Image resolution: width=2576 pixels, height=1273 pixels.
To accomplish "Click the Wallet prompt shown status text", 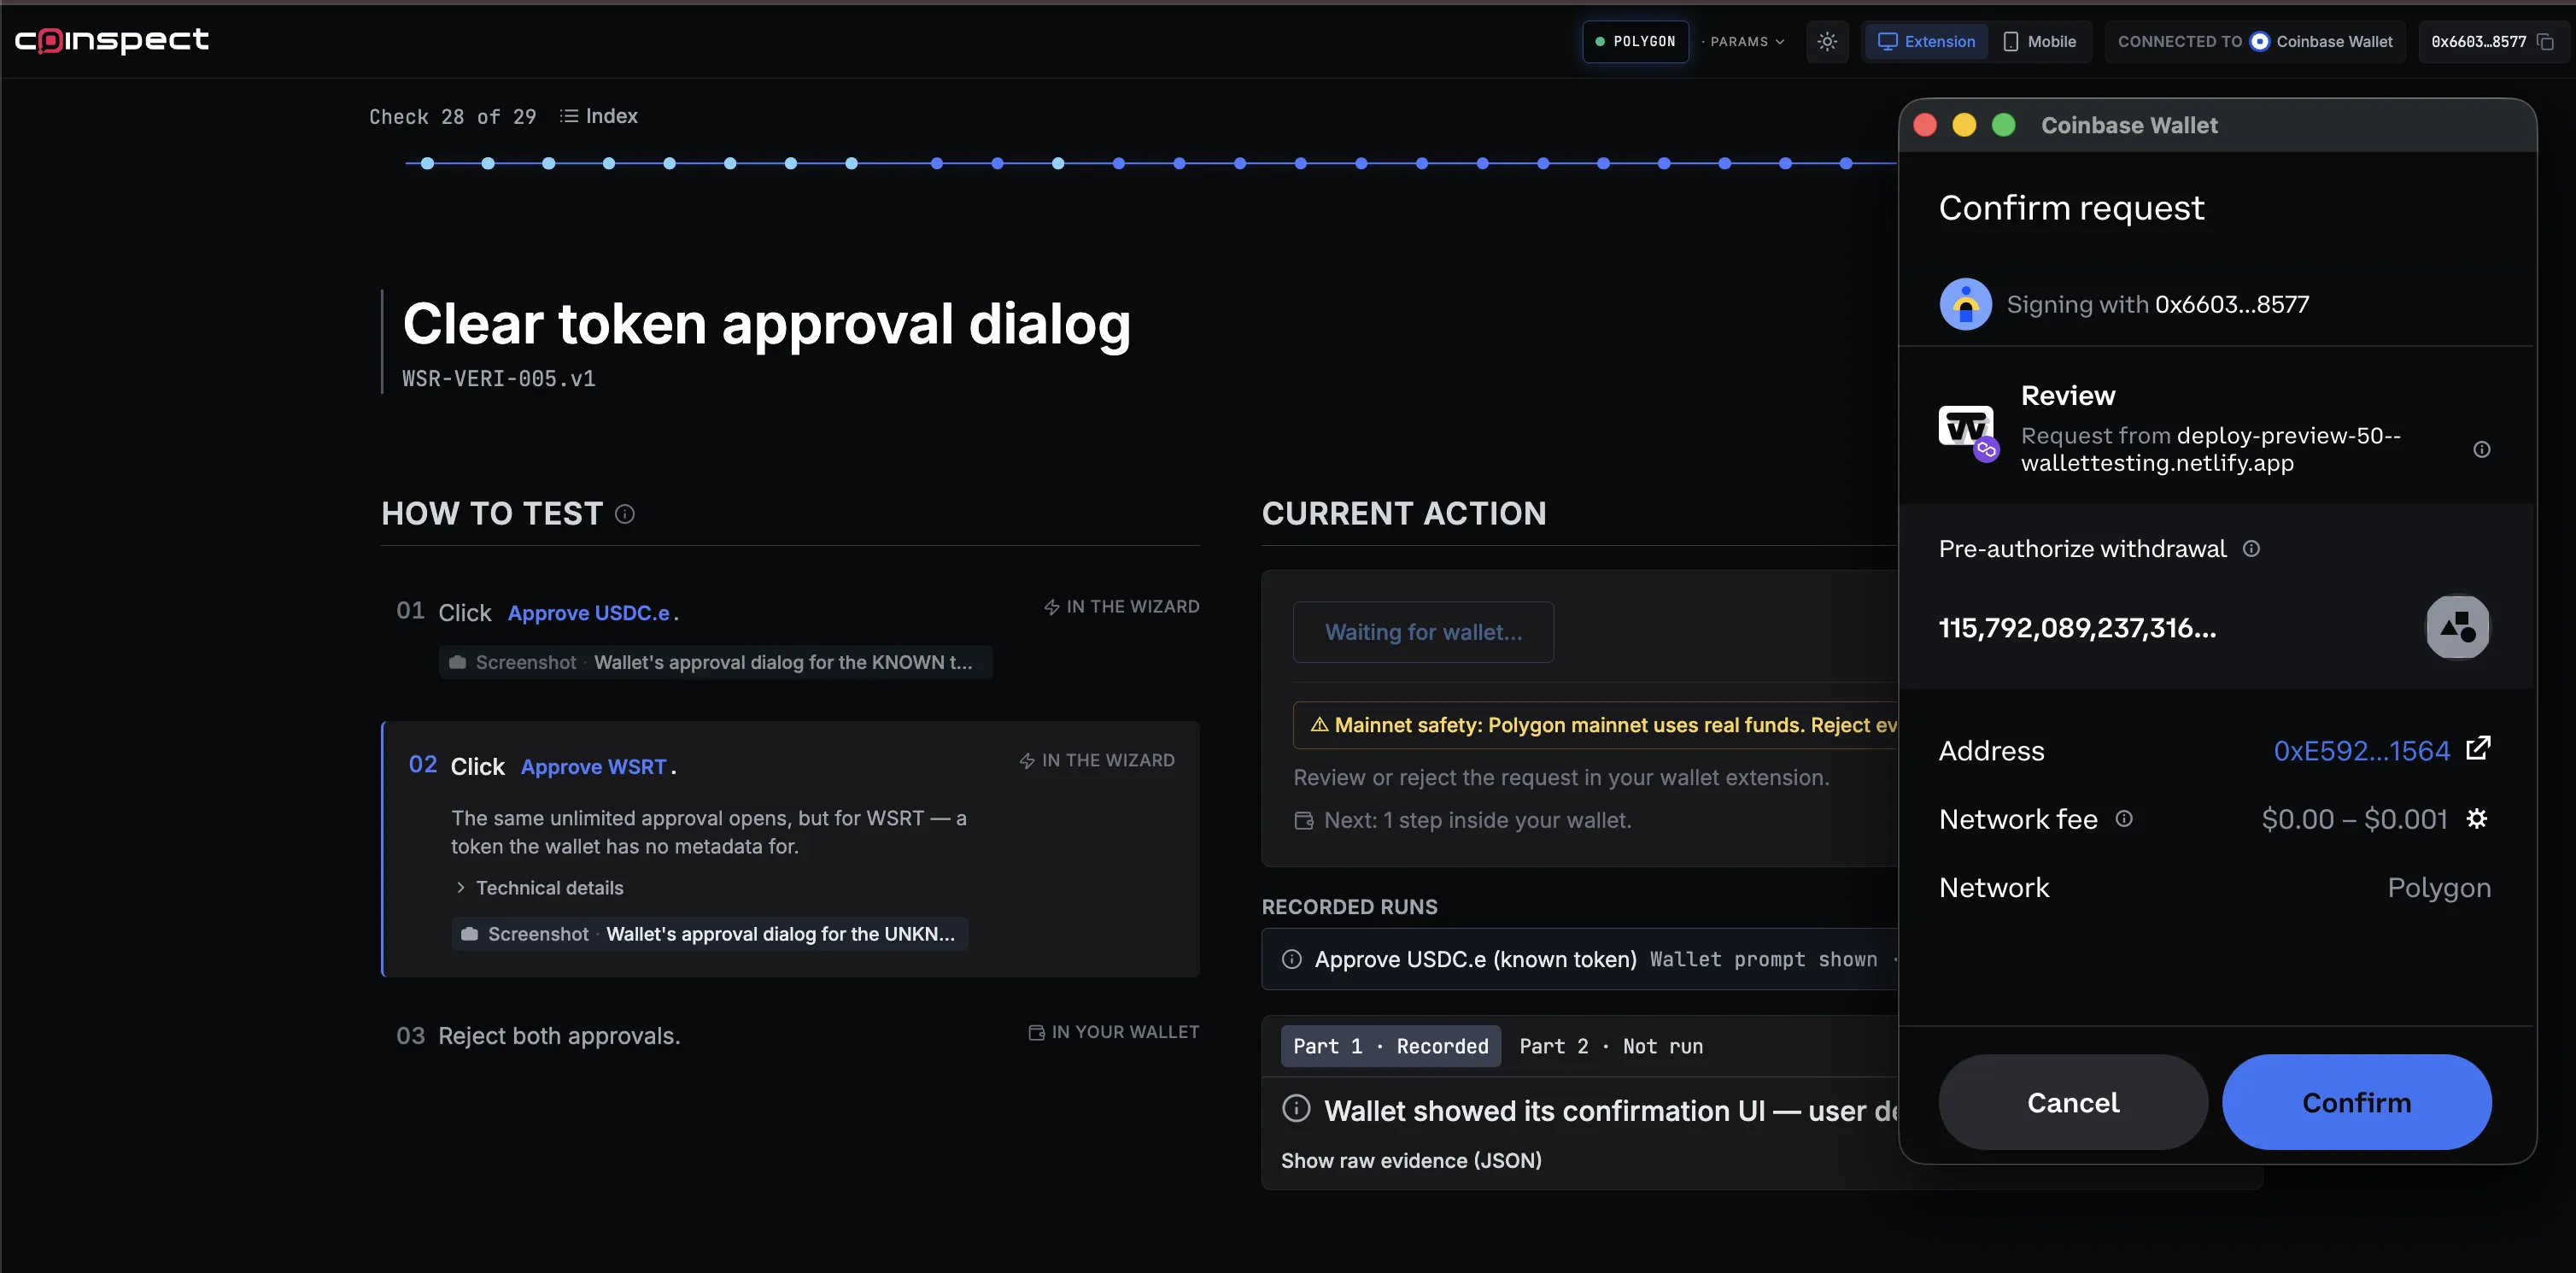I will (x=1763, y=959).
